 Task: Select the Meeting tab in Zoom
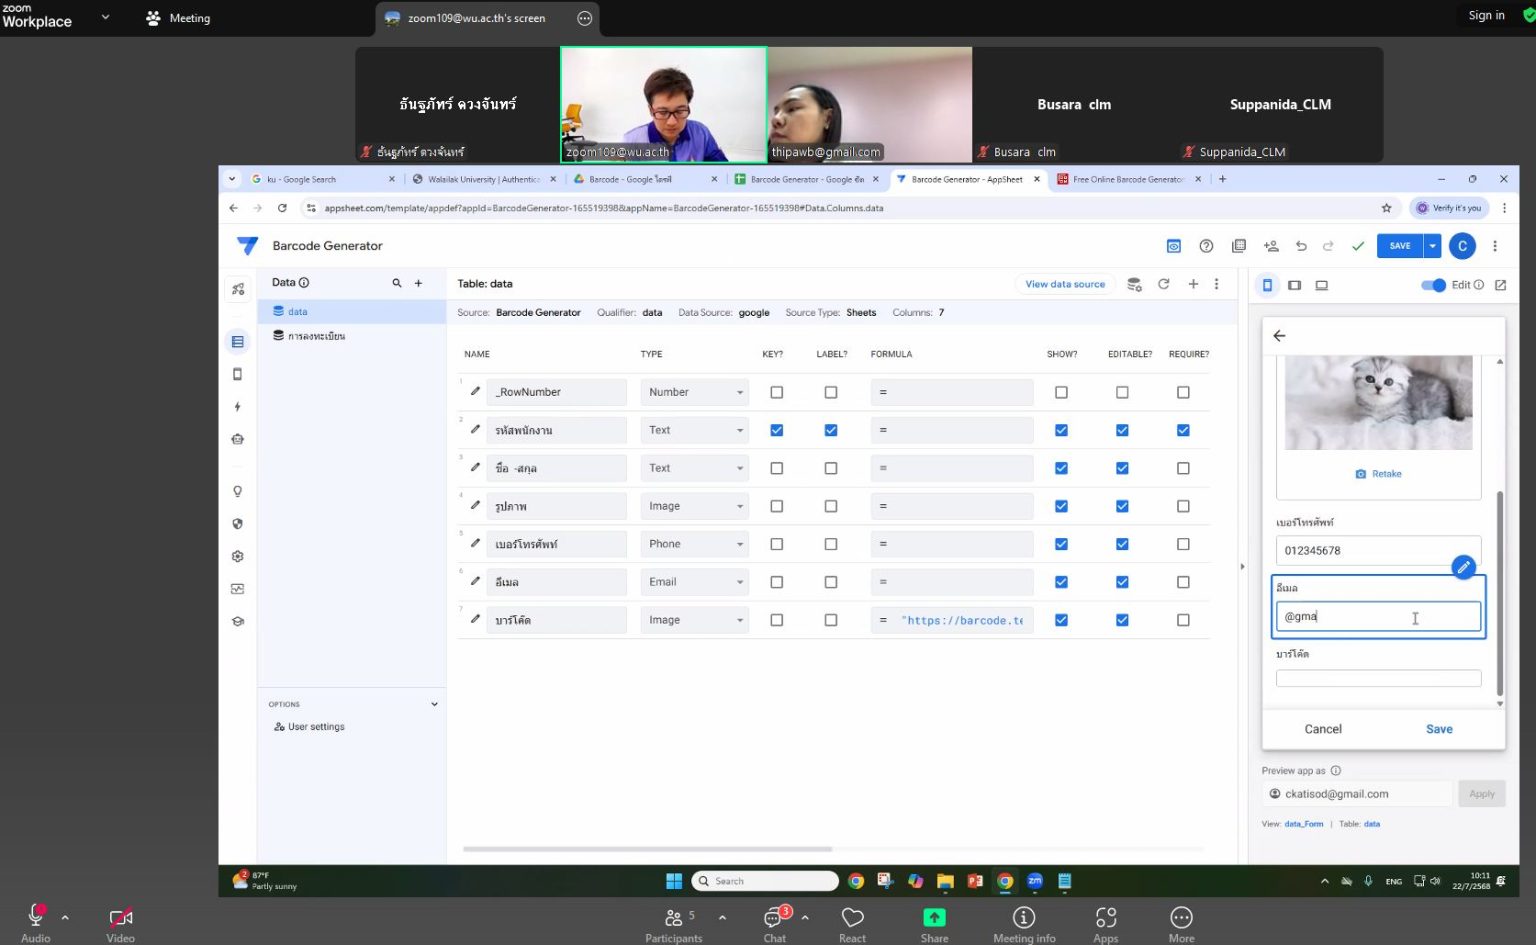click(x=178, y=18)
